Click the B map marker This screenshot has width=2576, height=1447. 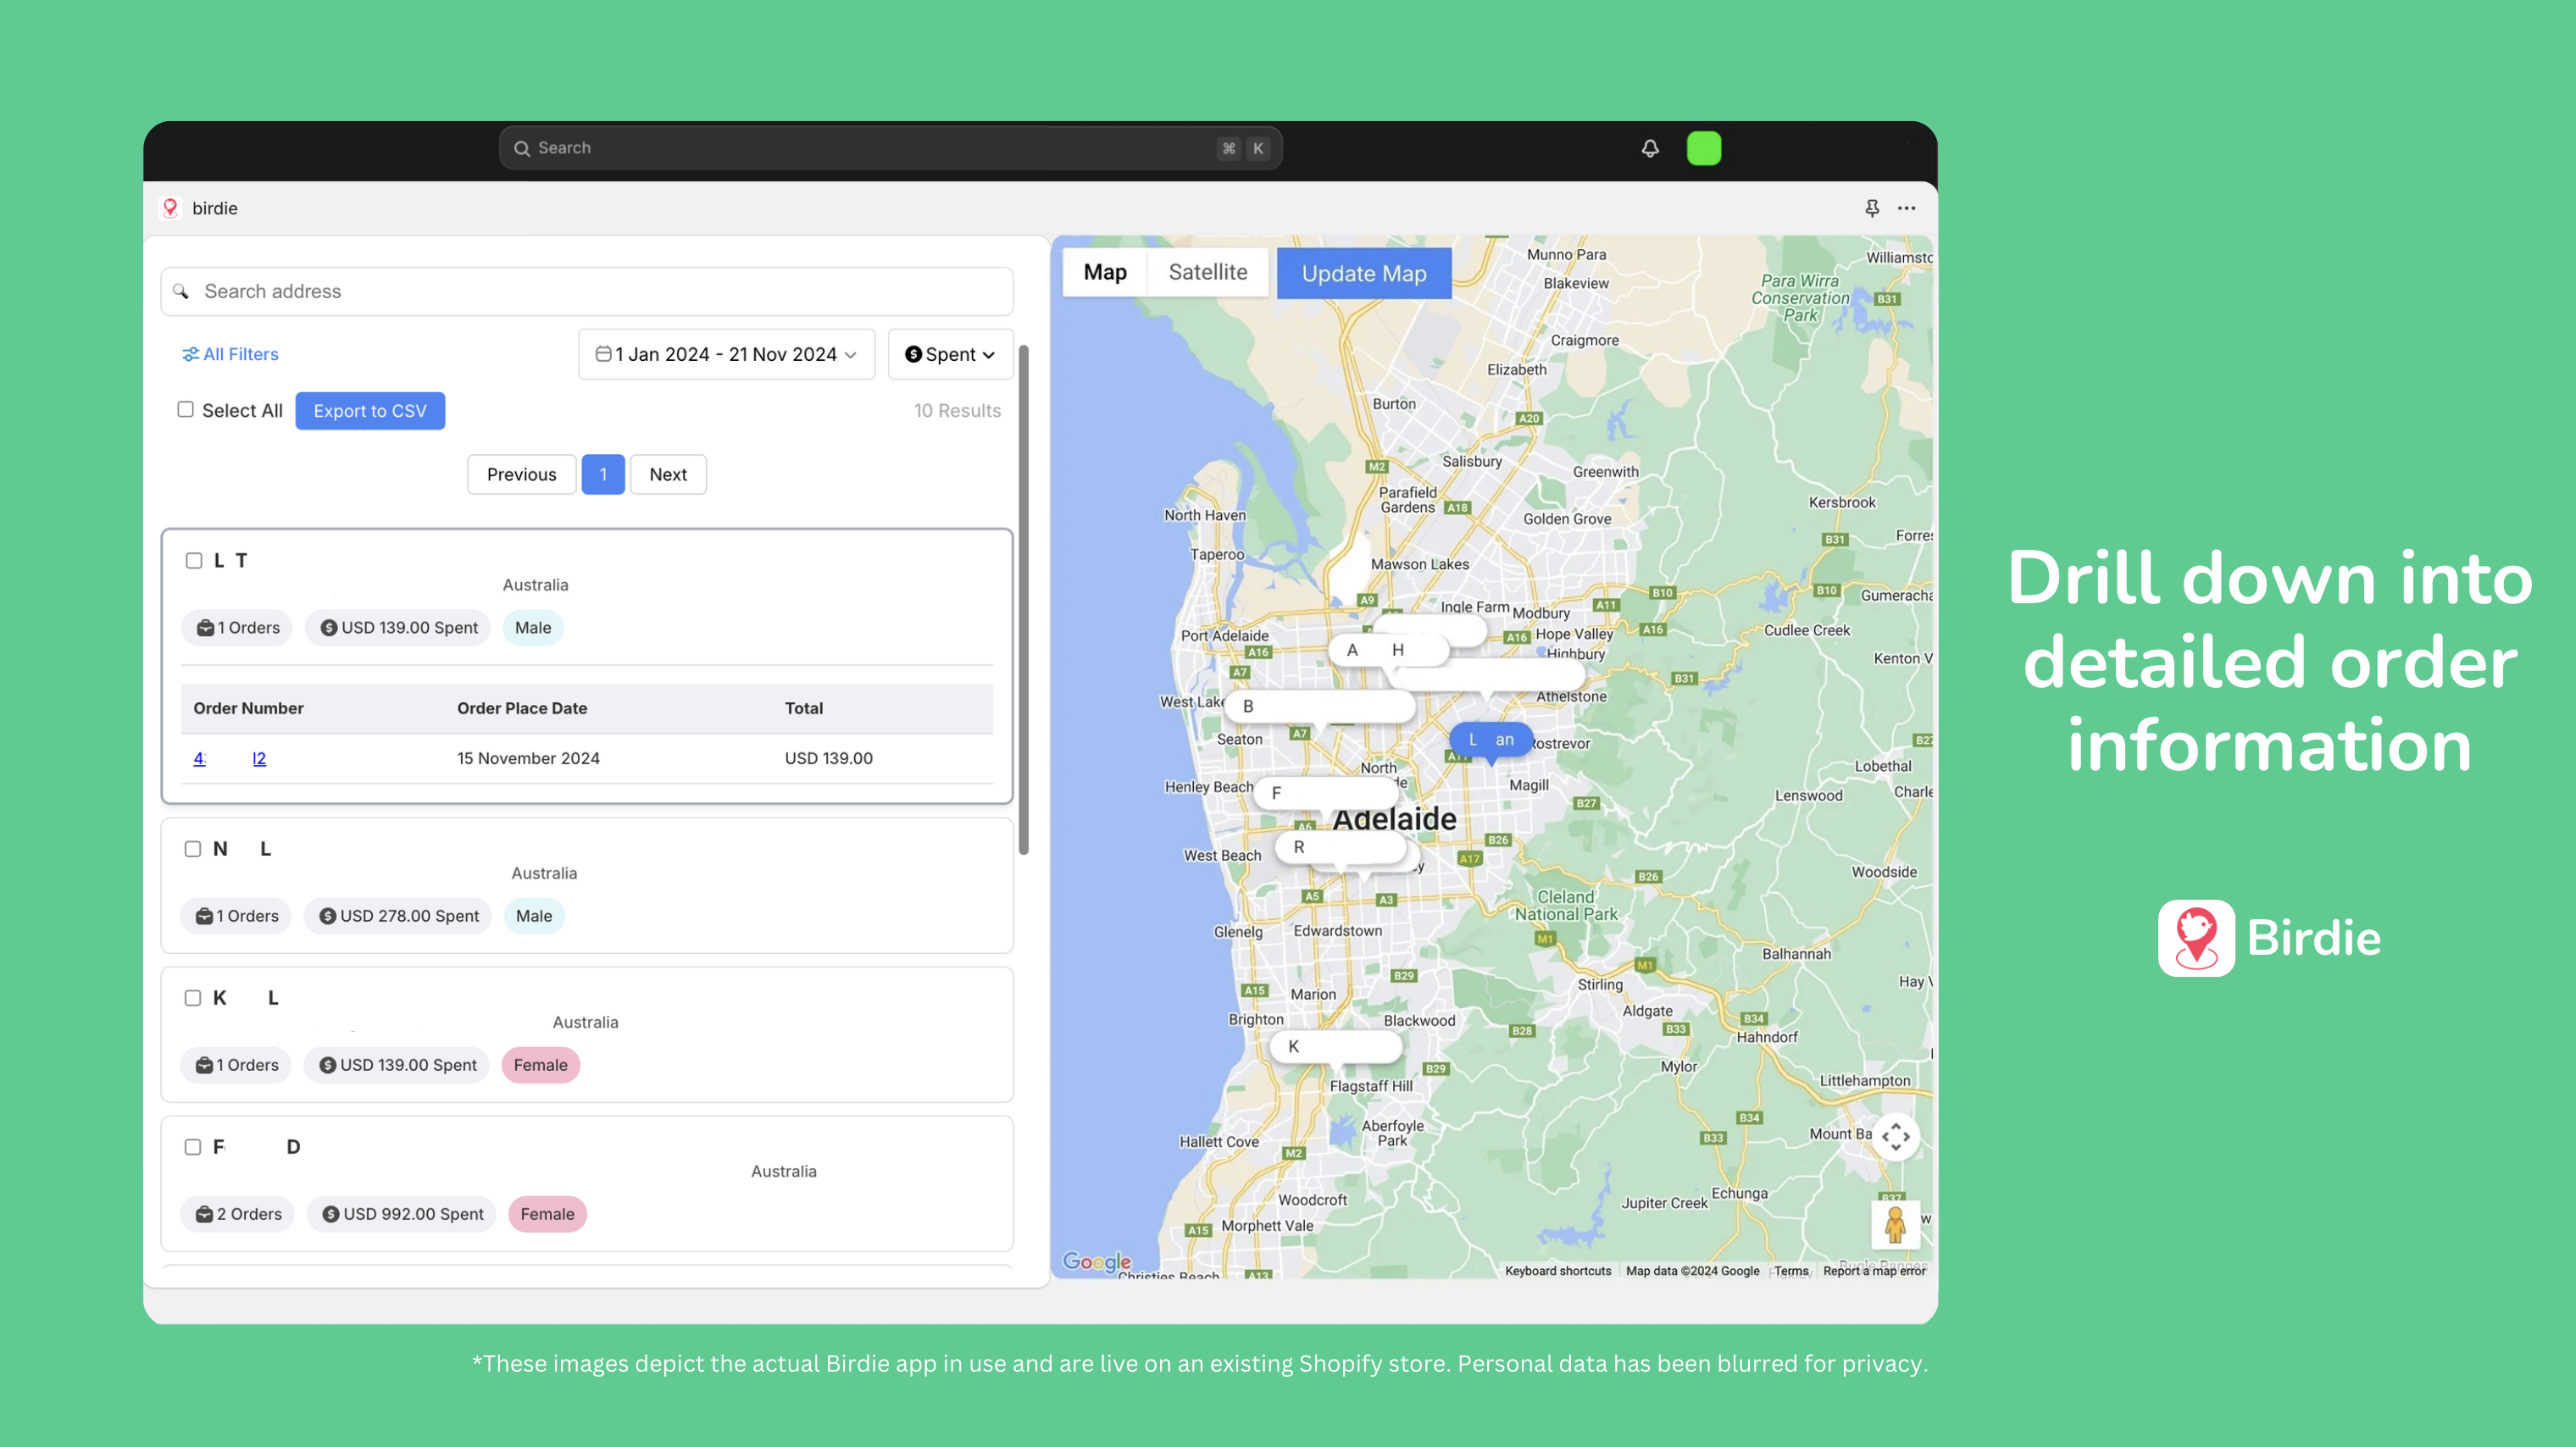coord(1321,706)
